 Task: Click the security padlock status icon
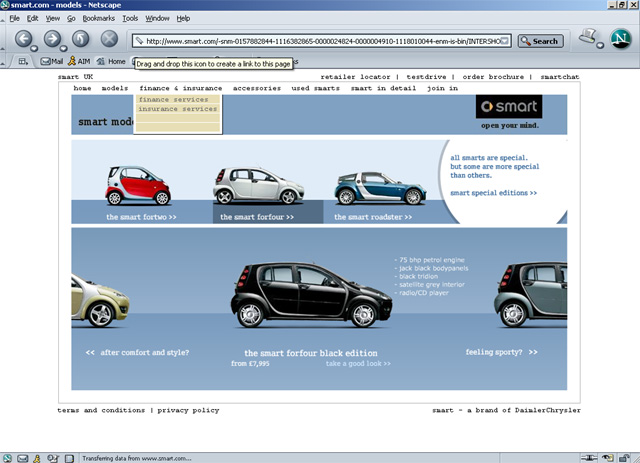[624, 458]
